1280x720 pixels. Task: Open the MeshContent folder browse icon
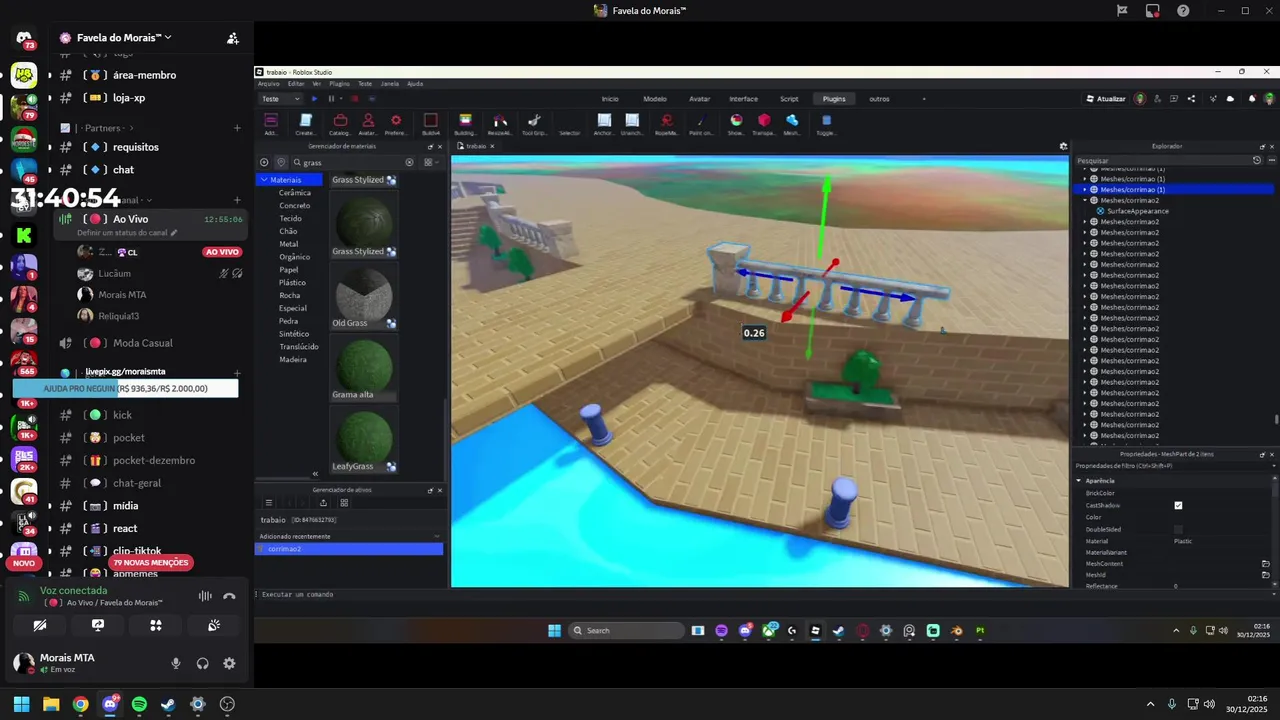pyautogui.click(x=1265, y=564)
